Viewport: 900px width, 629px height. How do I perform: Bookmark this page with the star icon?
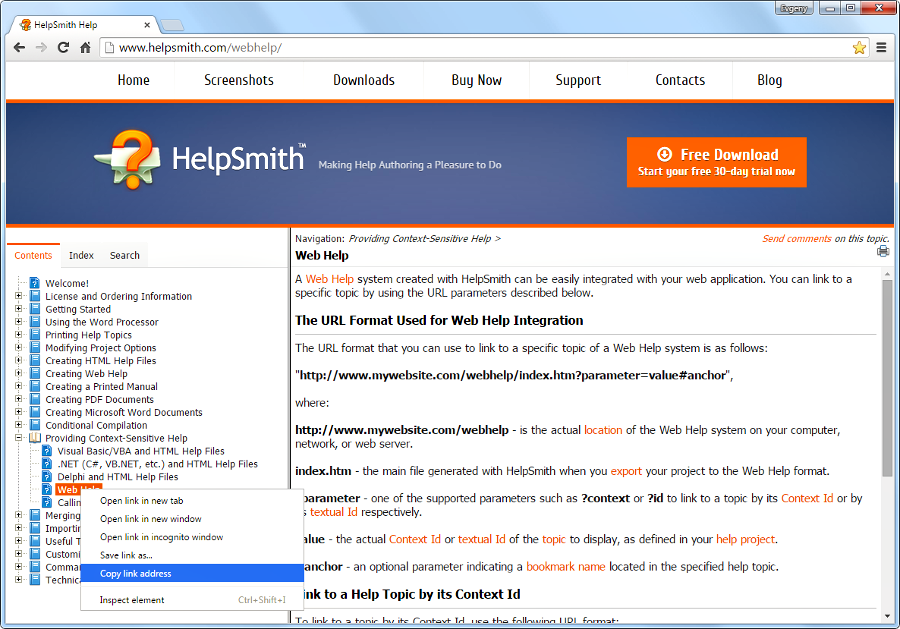point(859,48)
